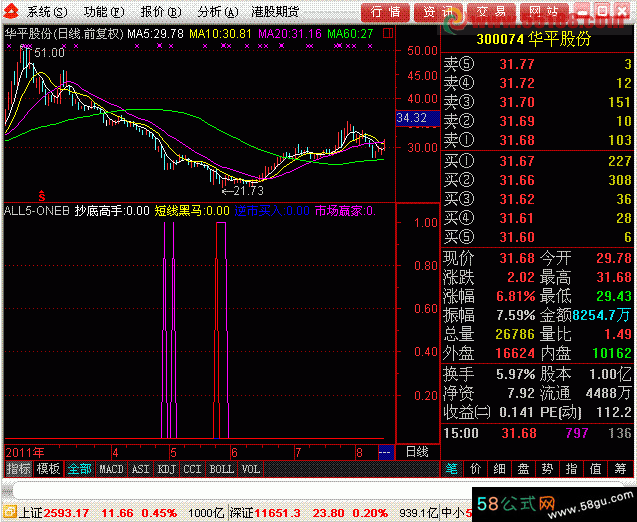Click the 抄底高手 indicator label
Viewport: 637px width, 522px height.
[112, 211]
